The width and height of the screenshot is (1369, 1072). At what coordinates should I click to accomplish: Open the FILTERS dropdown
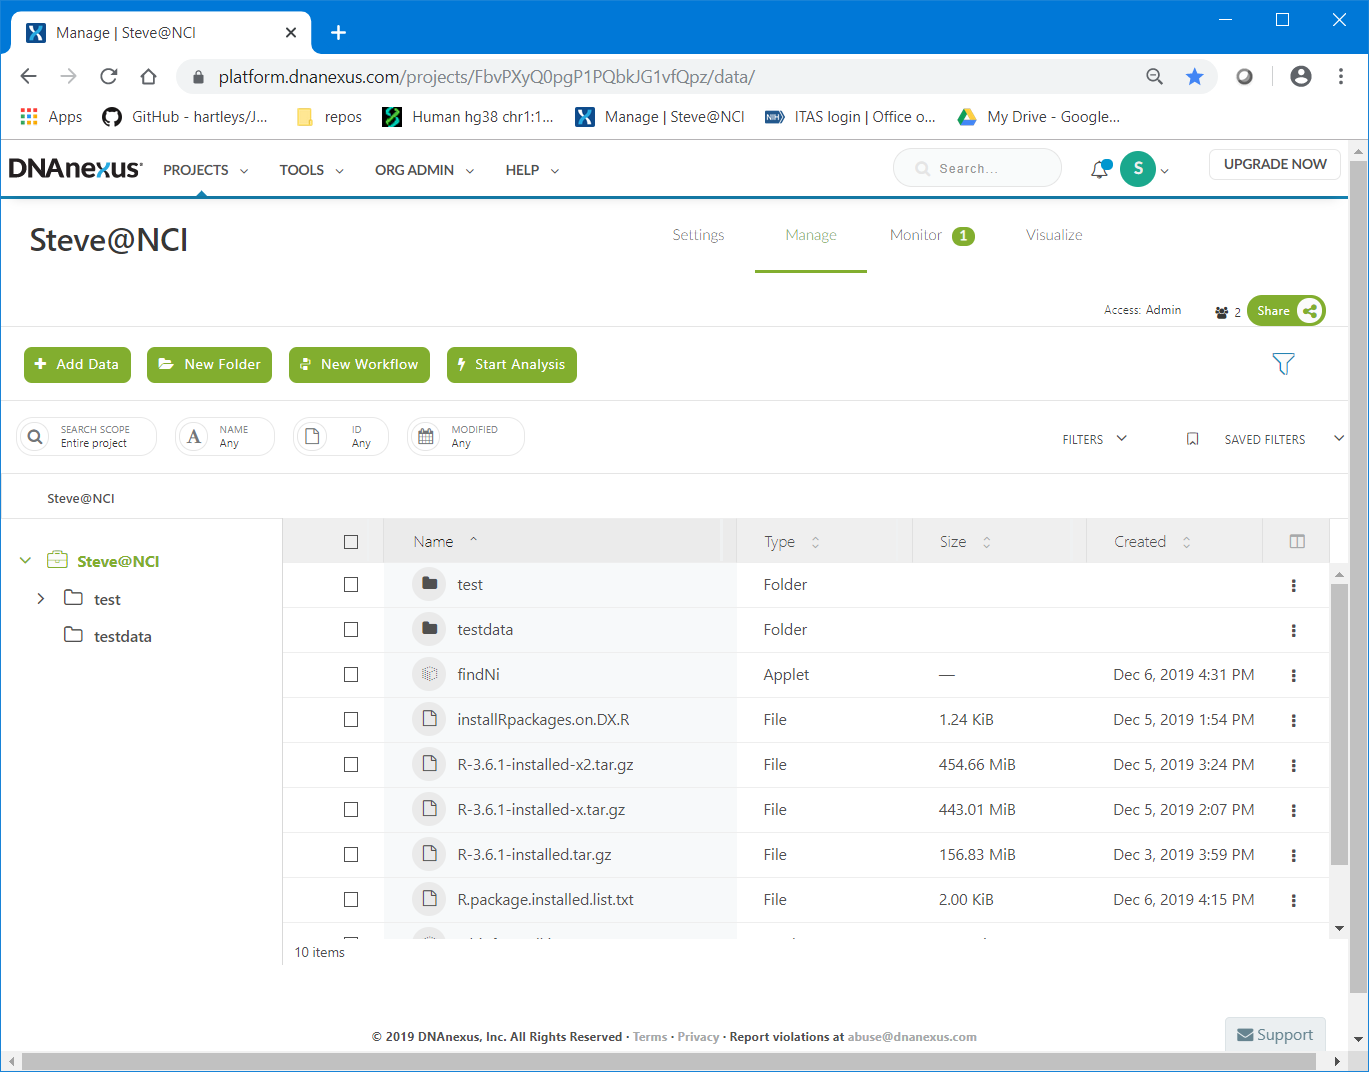coord(1094,439)
